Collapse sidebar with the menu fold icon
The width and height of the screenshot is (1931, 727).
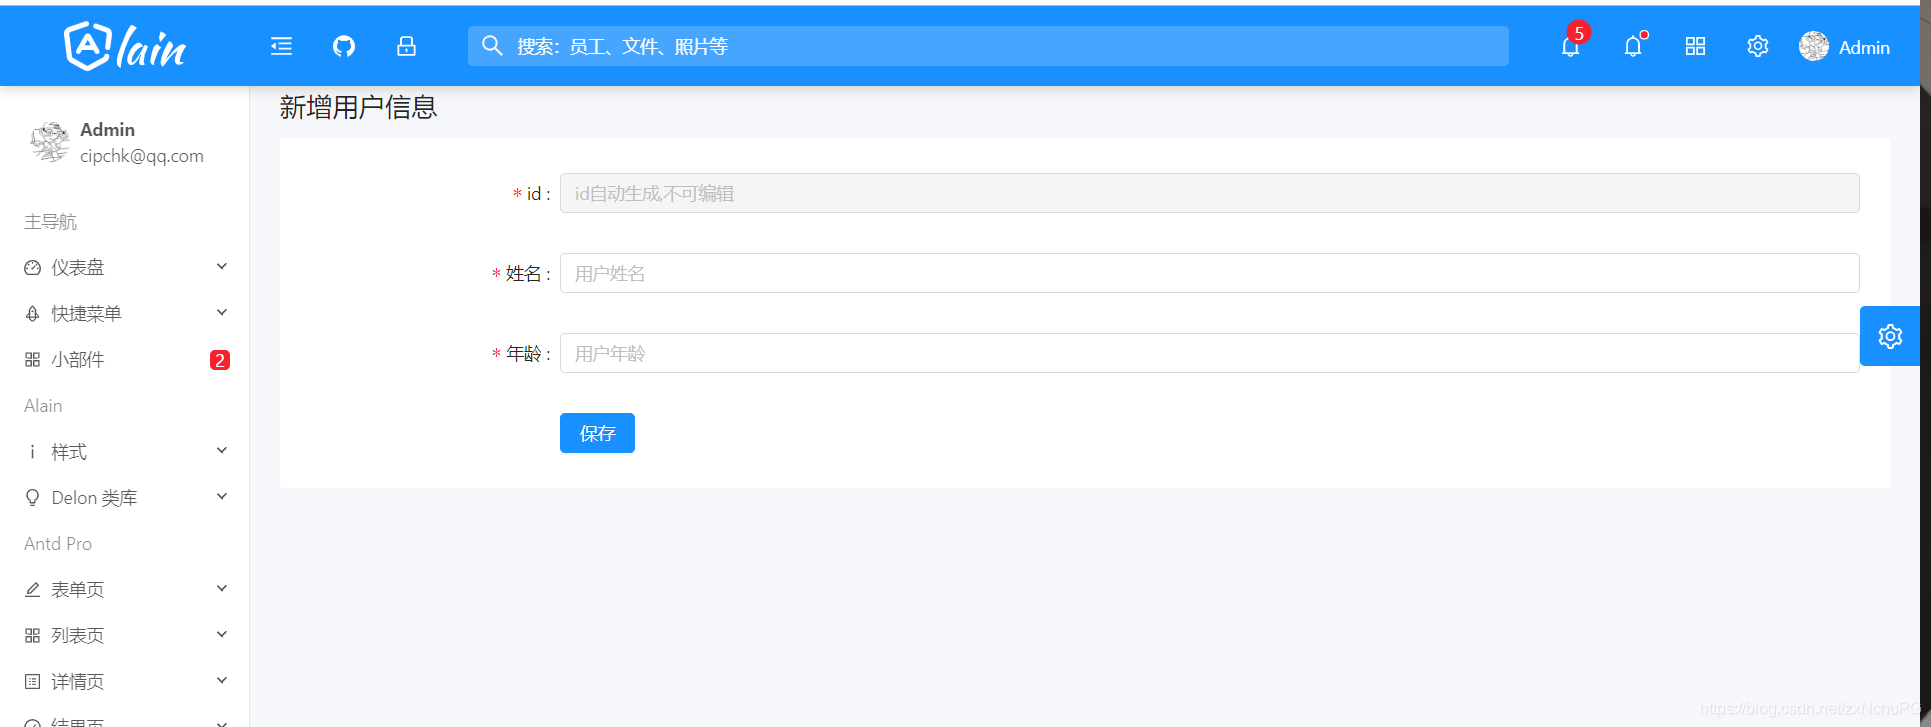[282, 46]
